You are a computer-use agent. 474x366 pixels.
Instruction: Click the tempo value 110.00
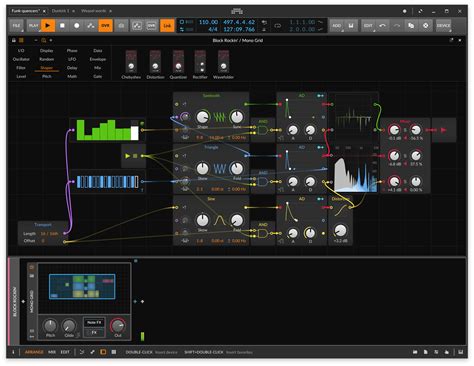(x=209, y=22)
